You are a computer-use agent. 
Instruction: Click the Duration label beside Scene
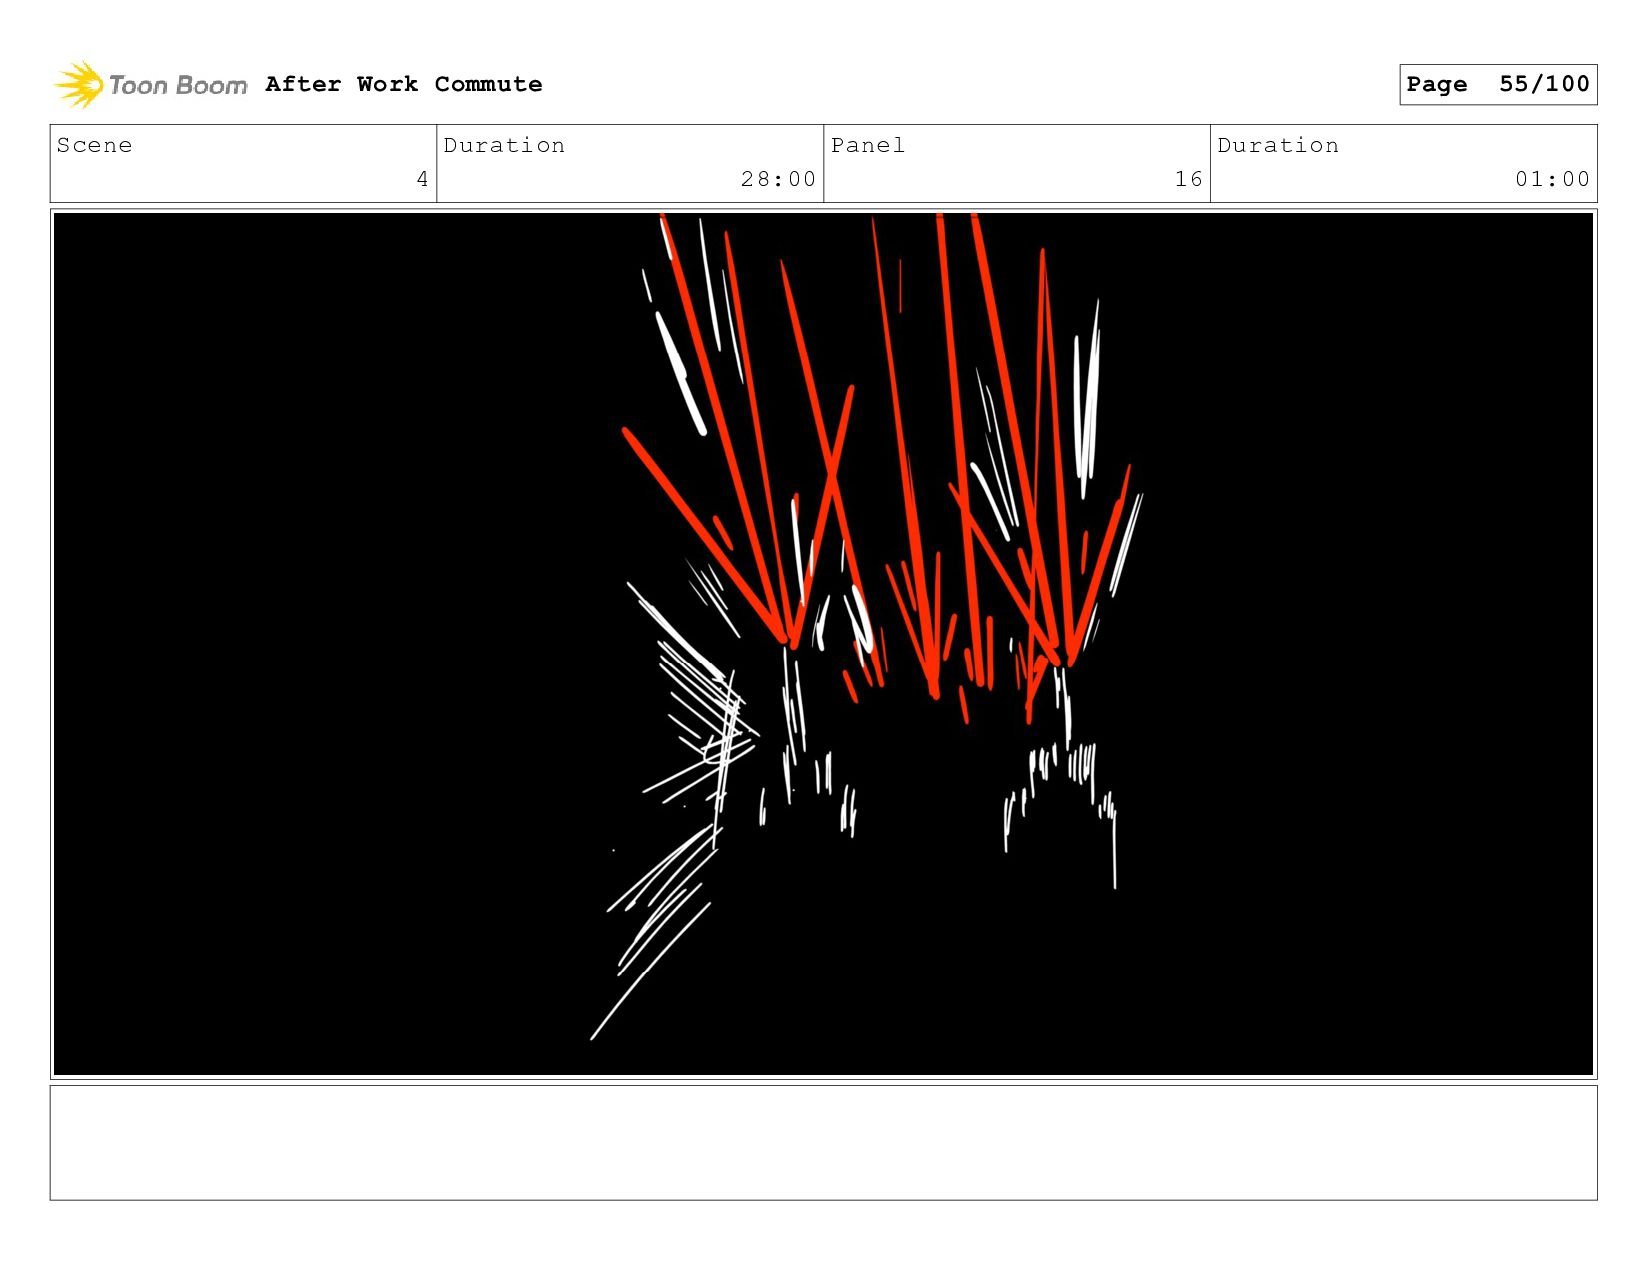(504, 146)
